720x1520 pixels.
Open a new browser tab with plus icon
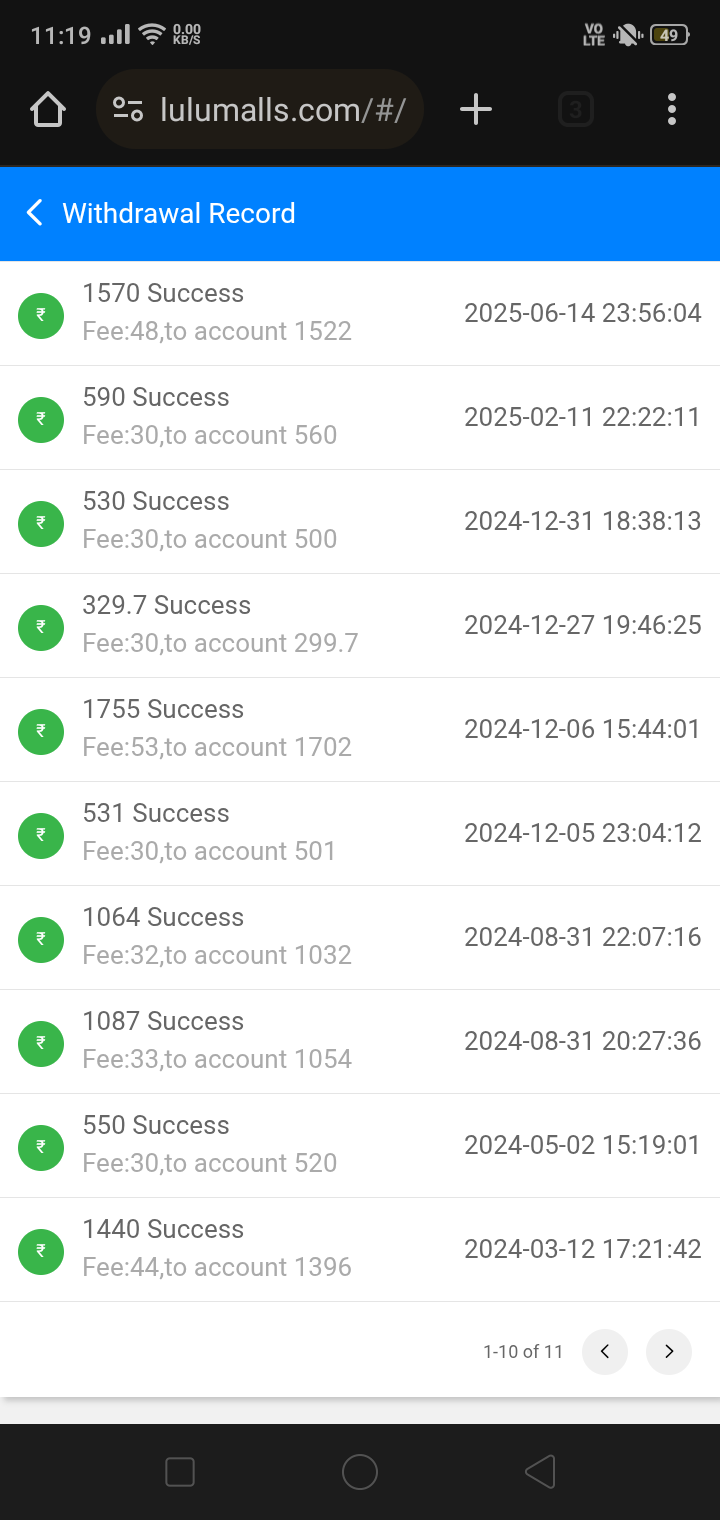[476, 109]
